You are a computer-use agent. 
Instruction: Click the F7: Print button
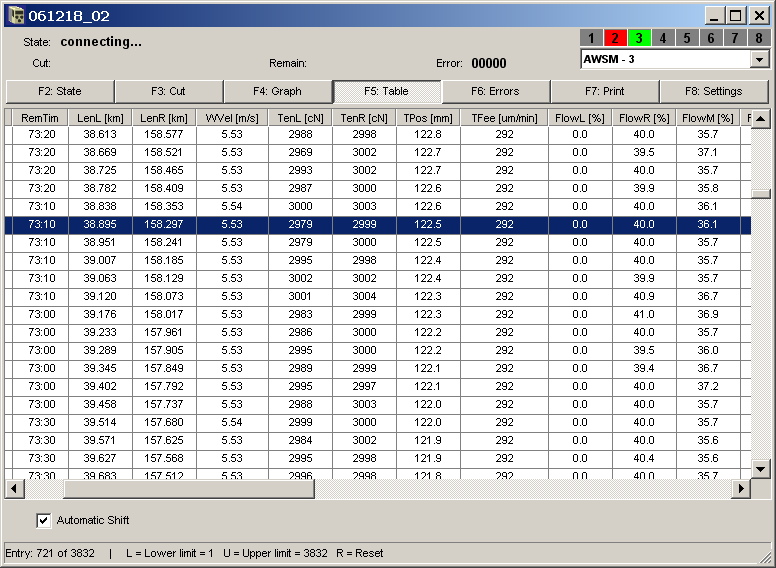click(605, 91)
